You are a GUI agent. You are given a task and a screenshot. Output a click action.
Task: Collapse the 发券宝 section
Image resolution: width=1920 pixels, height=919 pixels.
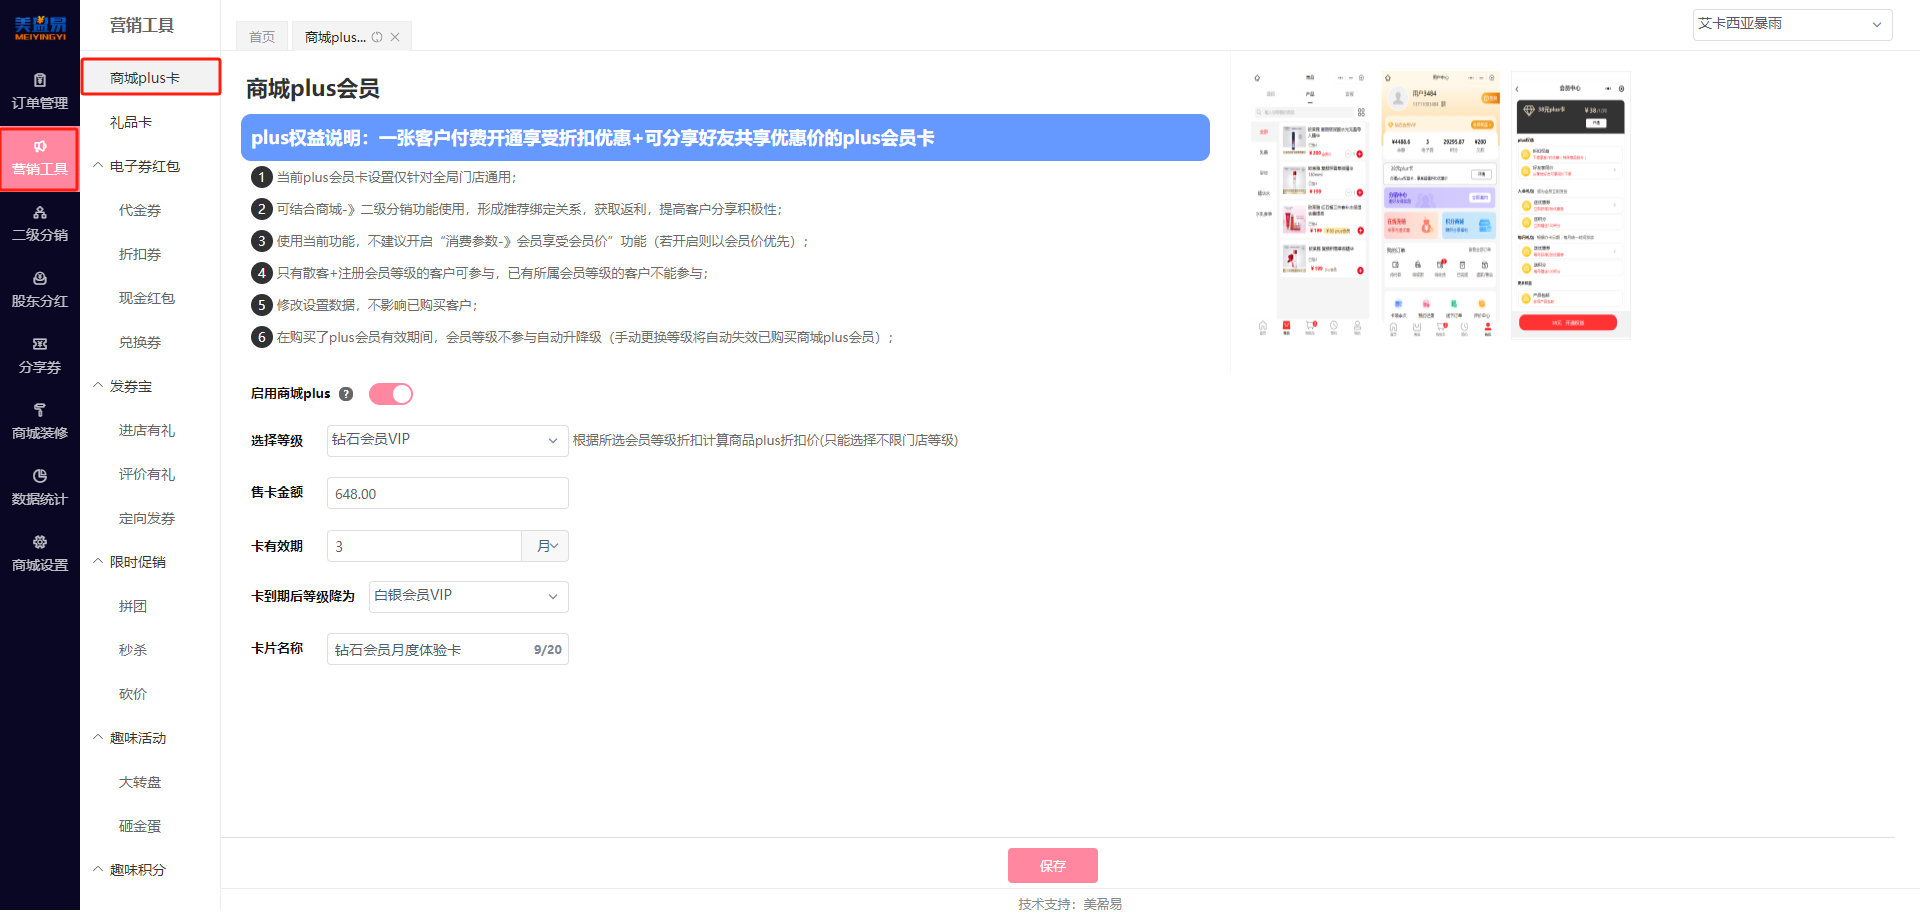coord(97,386)
